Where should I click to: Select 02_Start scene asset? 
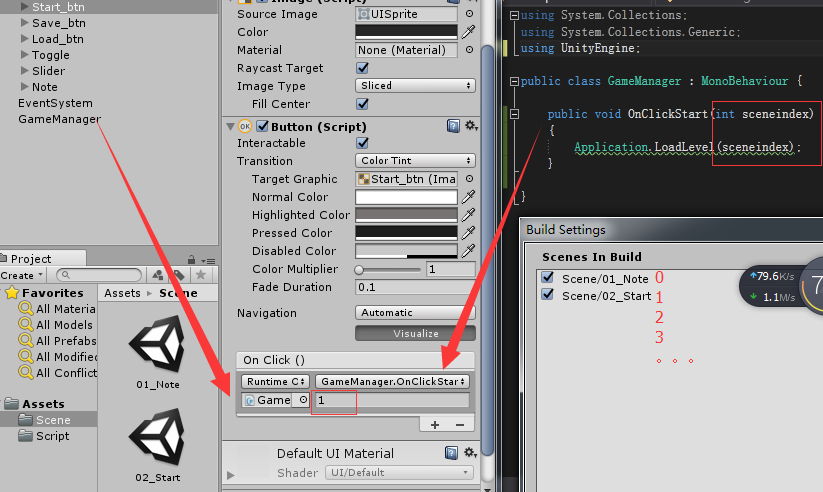[157, 445]
